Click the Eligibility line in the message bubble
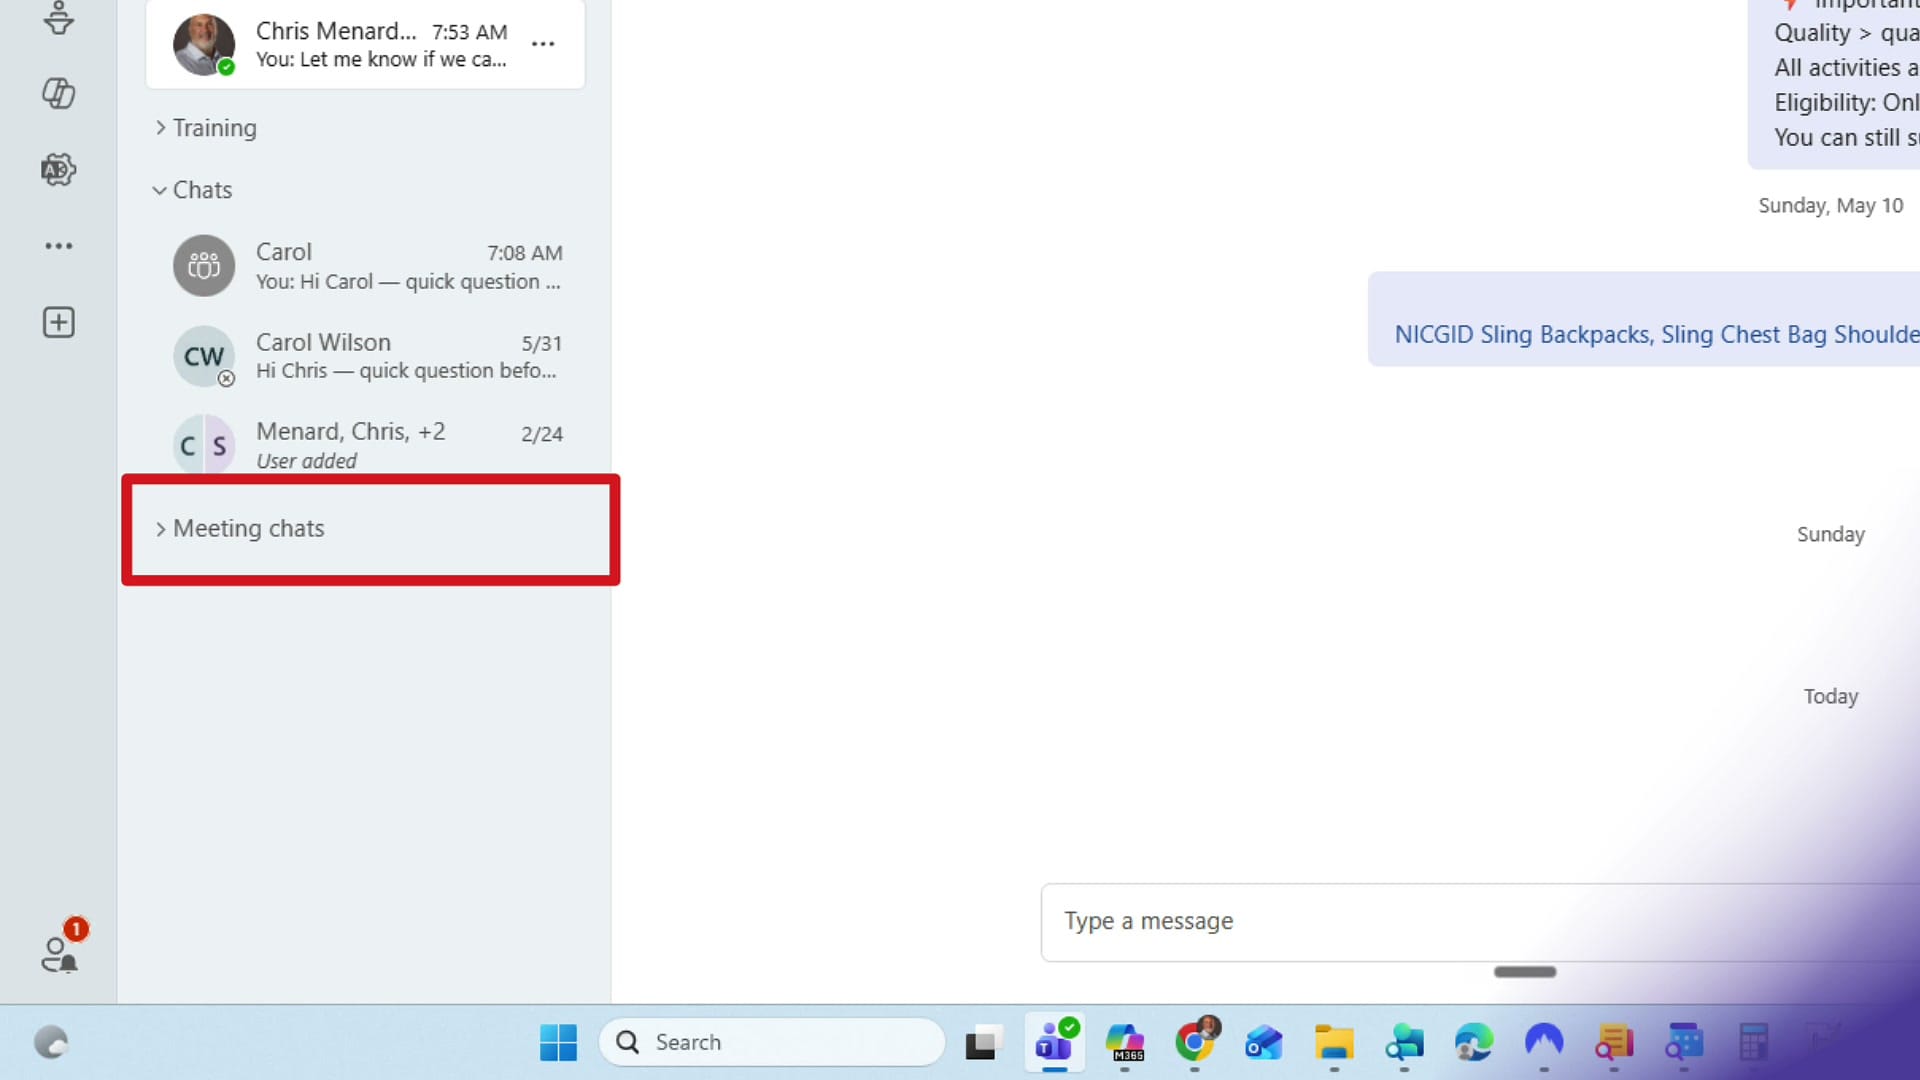Screen dimensions: 1920x1080 pos(1846,103)
